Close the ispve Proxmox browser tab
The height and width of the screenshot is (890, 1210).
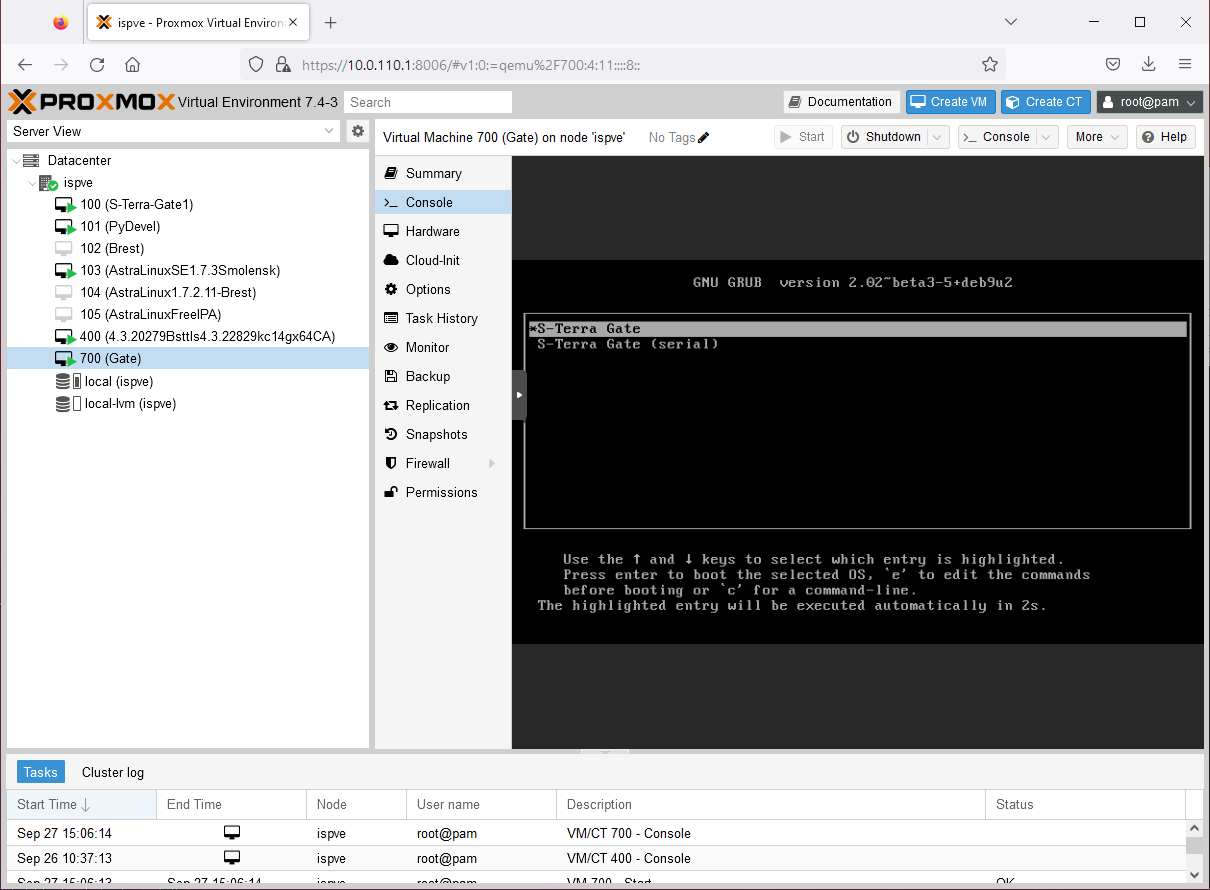(x=293, y=22)
